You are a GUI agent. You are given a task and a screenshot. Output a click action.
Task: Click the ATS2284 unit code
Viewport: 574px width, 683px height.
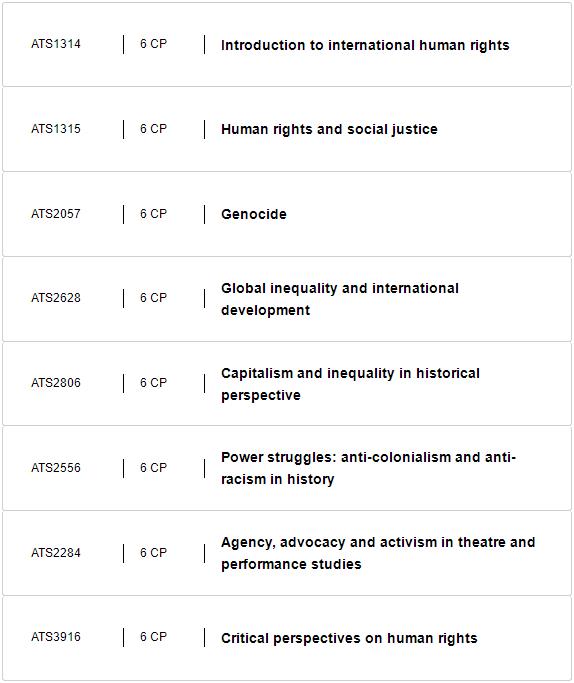point(56,553)
